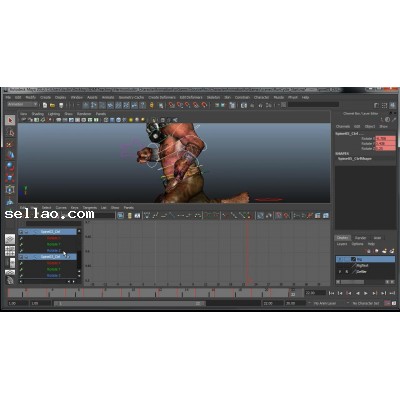The width and height of the screenshot is (400, 400).
Task: Select green Rotate Y curve in outliner
Action: pyautogui.click(x=54, y=244)
